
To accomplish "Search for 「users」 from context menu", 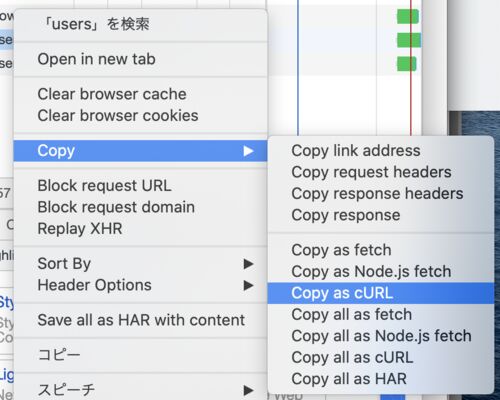I will [x=140, y=24].
